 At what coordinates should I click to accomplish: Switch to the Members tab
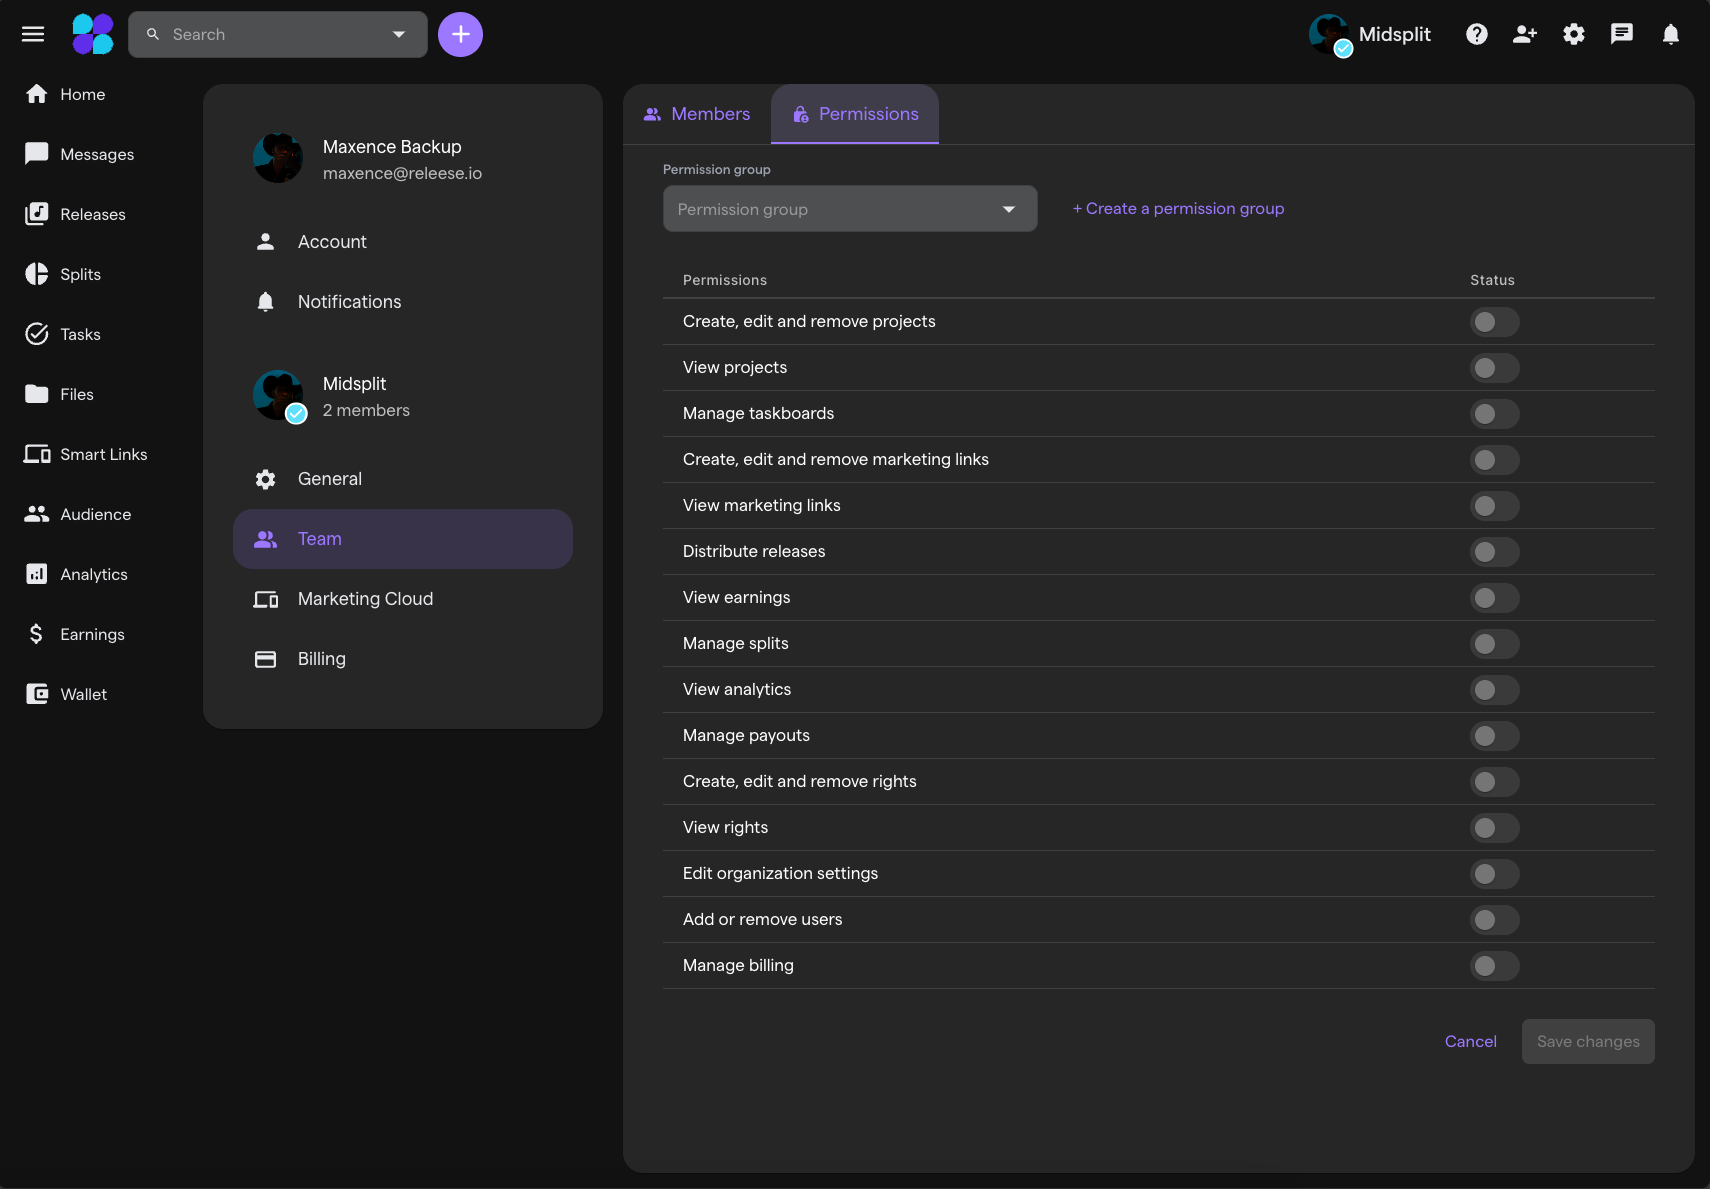[x=697, y=114]
